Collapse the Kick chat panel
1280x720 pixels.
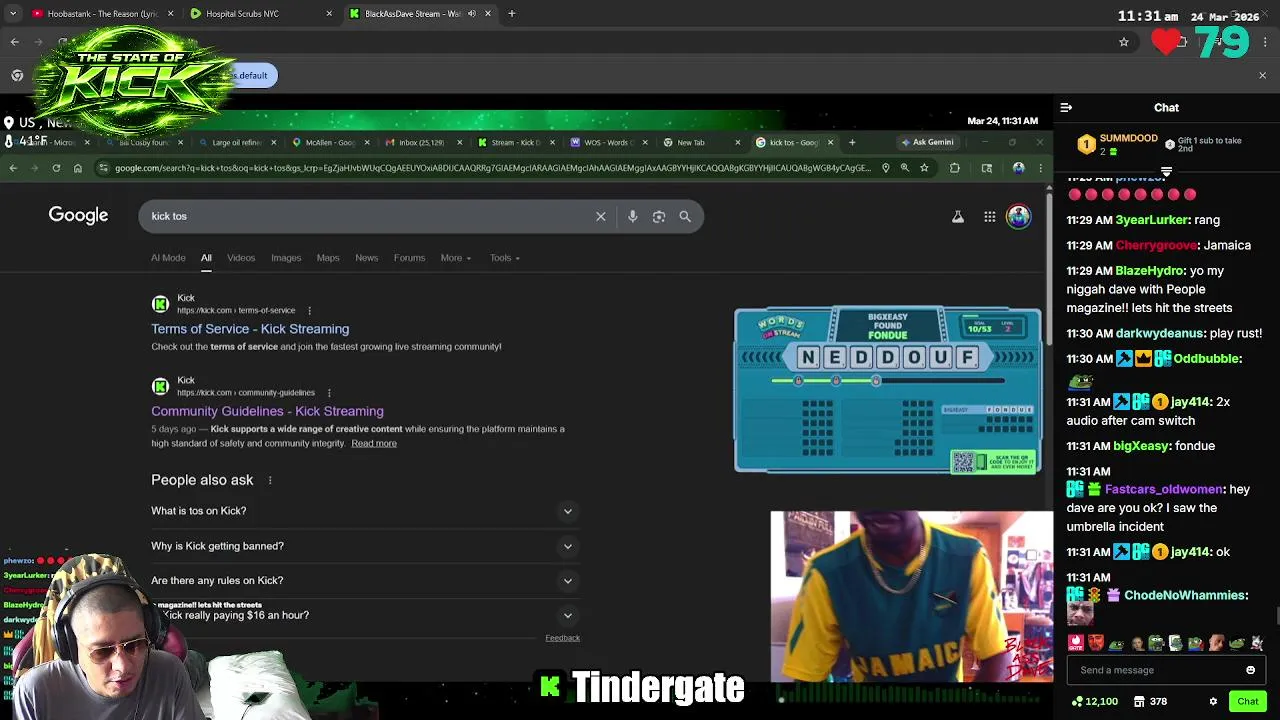click(x=1066, y=107)
